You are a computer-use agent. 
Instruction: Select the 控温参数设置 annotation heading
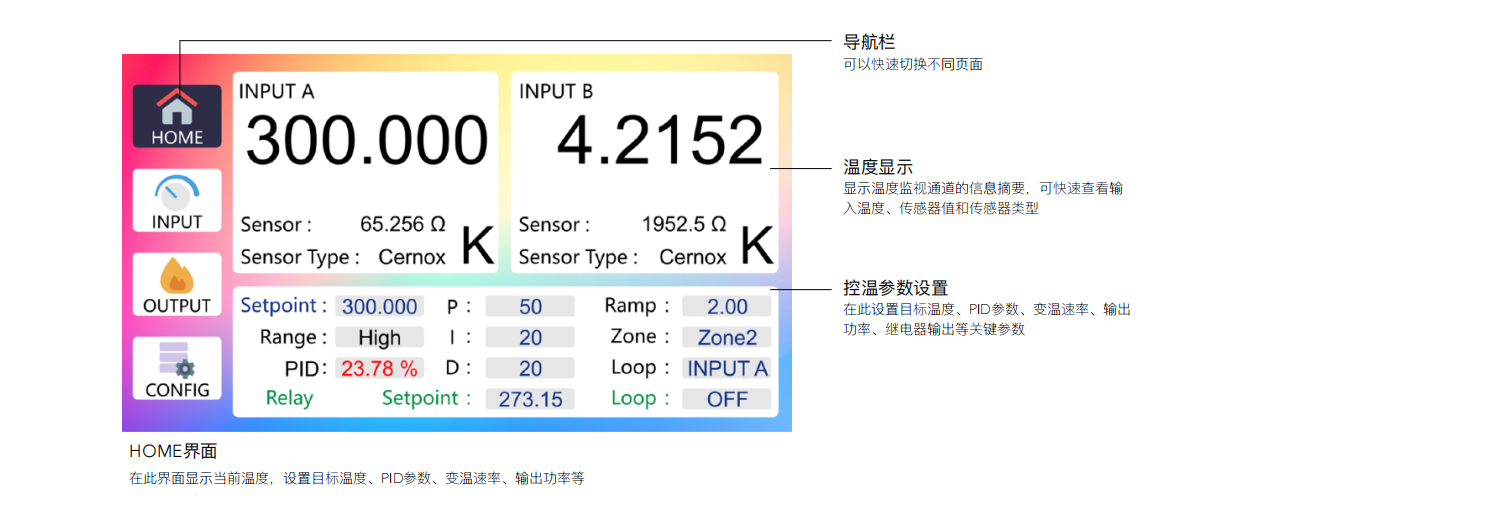(896, 289)
